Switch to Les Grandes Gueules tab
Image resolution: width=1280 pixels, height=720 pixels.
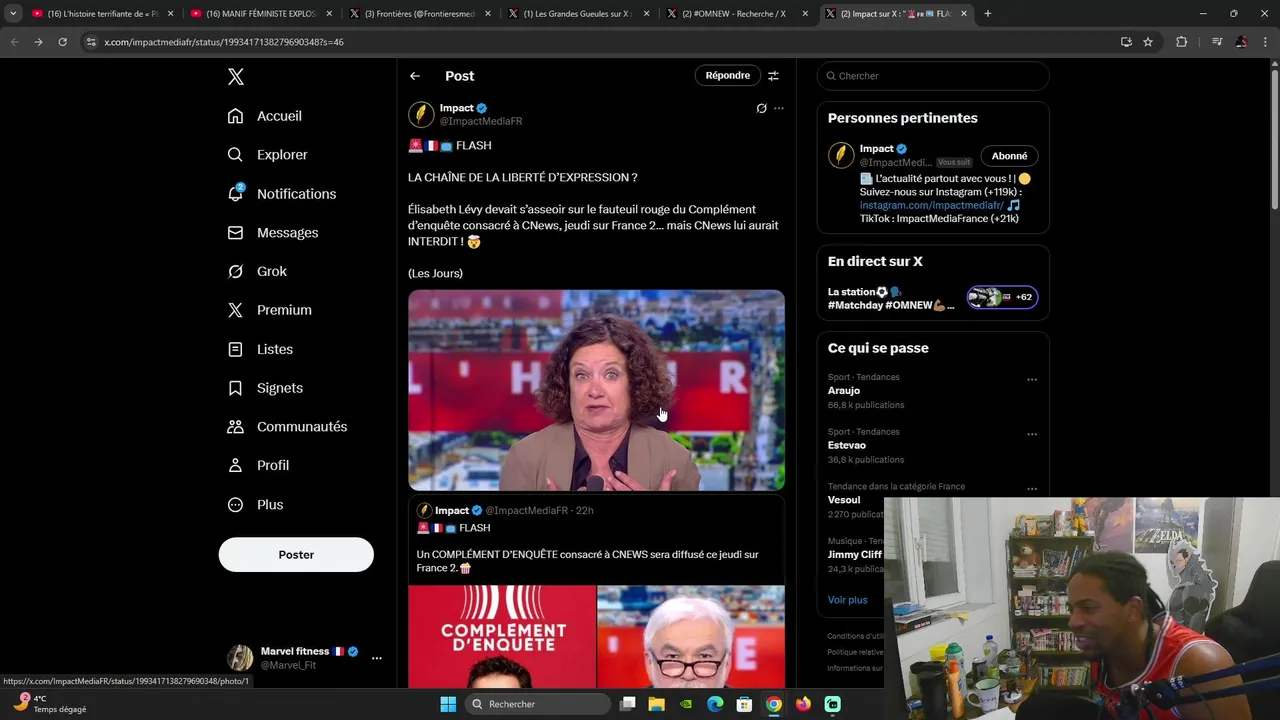[577, 14]
